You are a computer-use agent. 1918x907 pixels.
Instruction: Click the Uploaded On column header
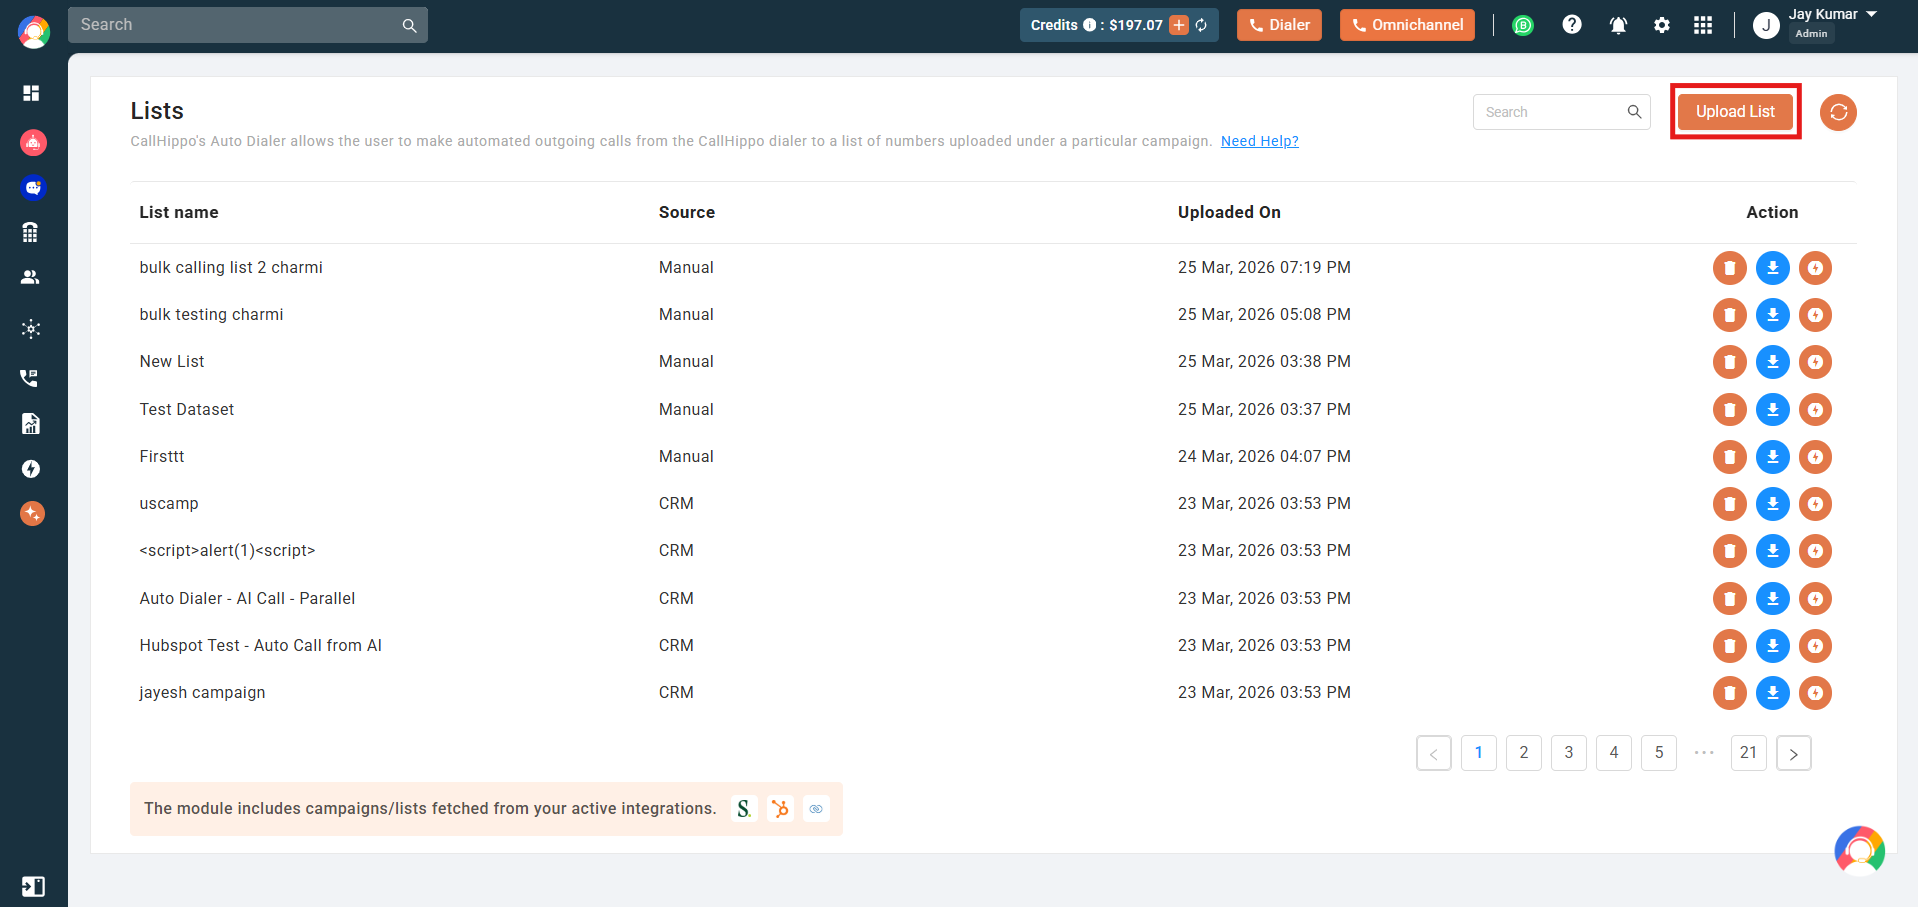click(x=1229, y=212)
